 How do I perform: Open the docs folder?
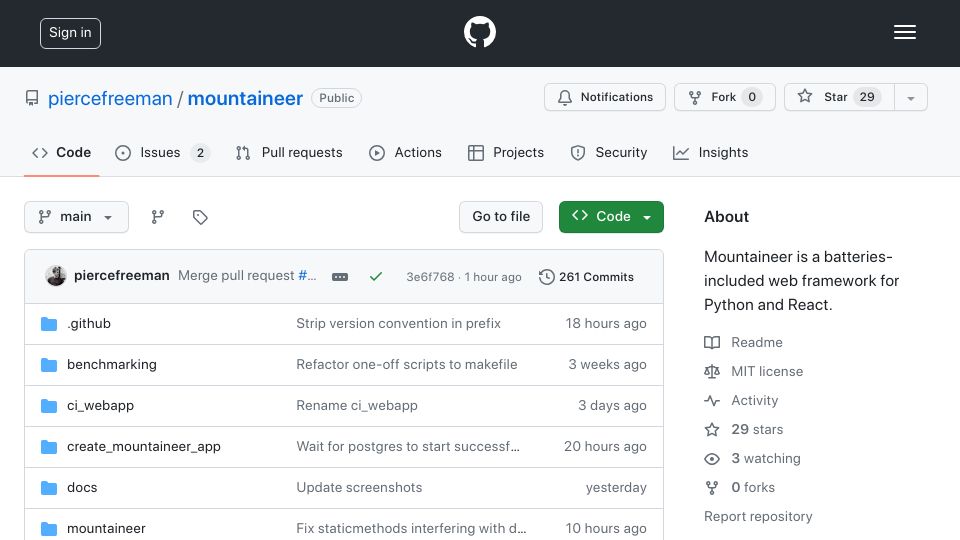82,488
